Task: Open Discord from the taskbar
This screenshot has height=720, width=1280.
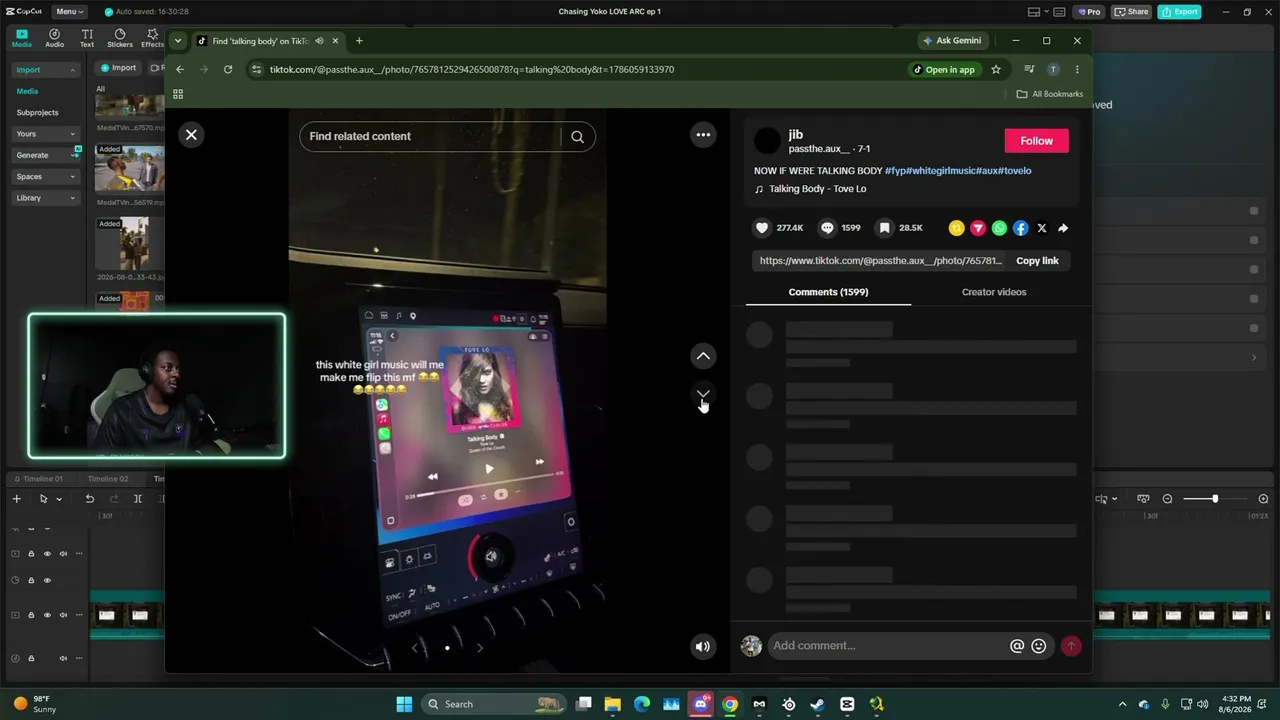Action: [x=701, y=704]
